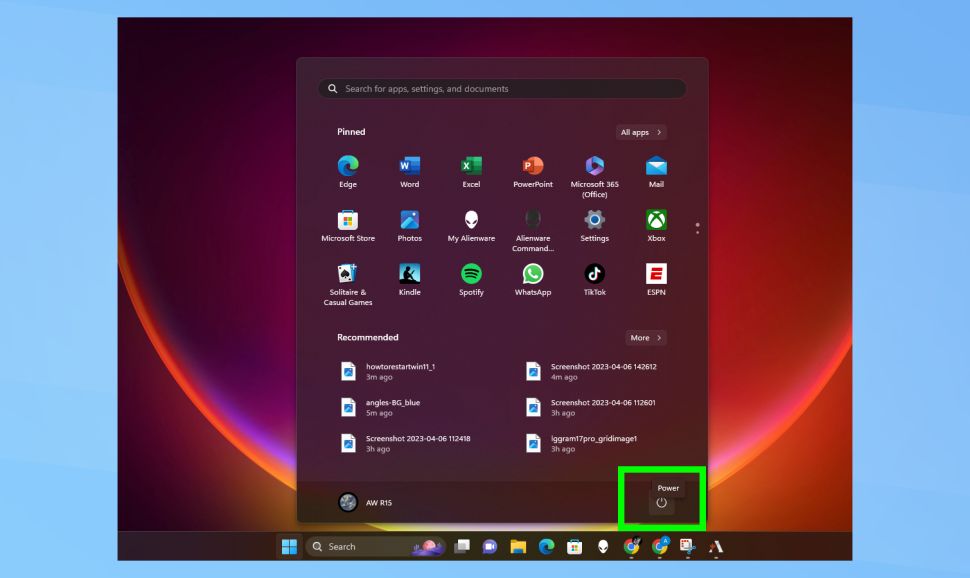Show All apps list
This screenshot has height=578, width=970.
(641, 132)
